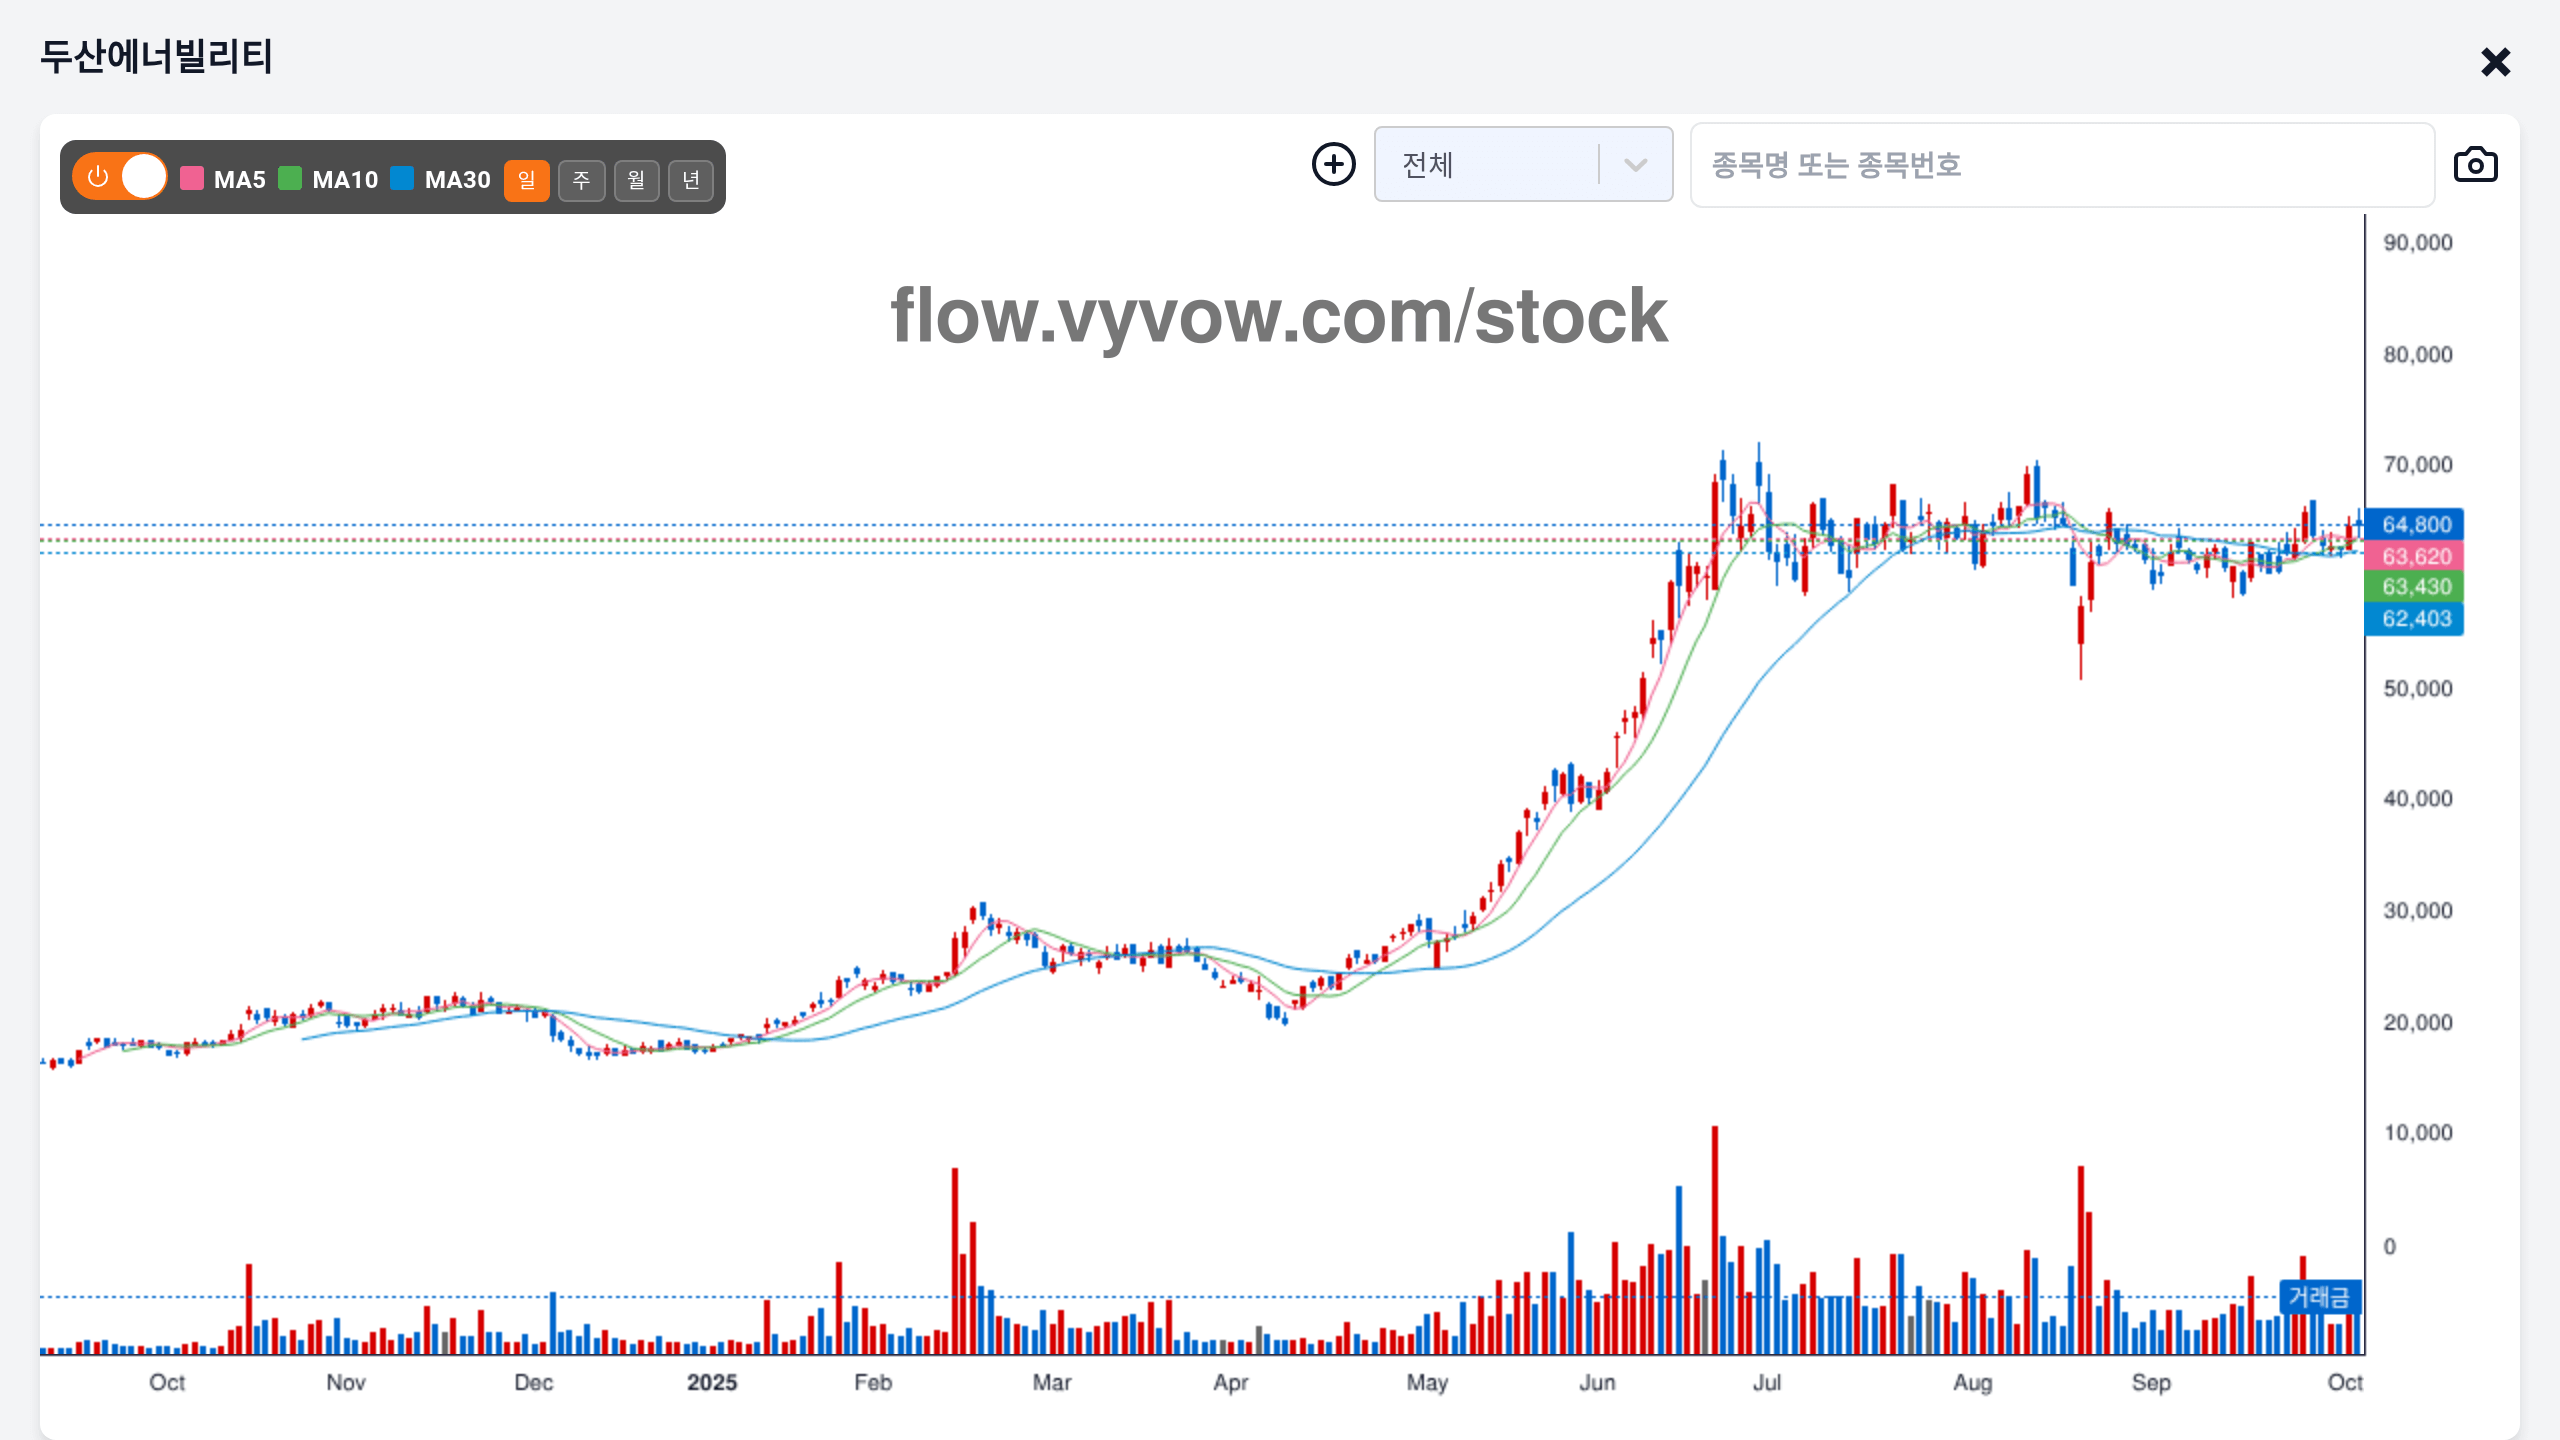This screenshot has height=1440, width=2560.
Task: Toggle the MA5 legend label
Action: pos(240,180)
